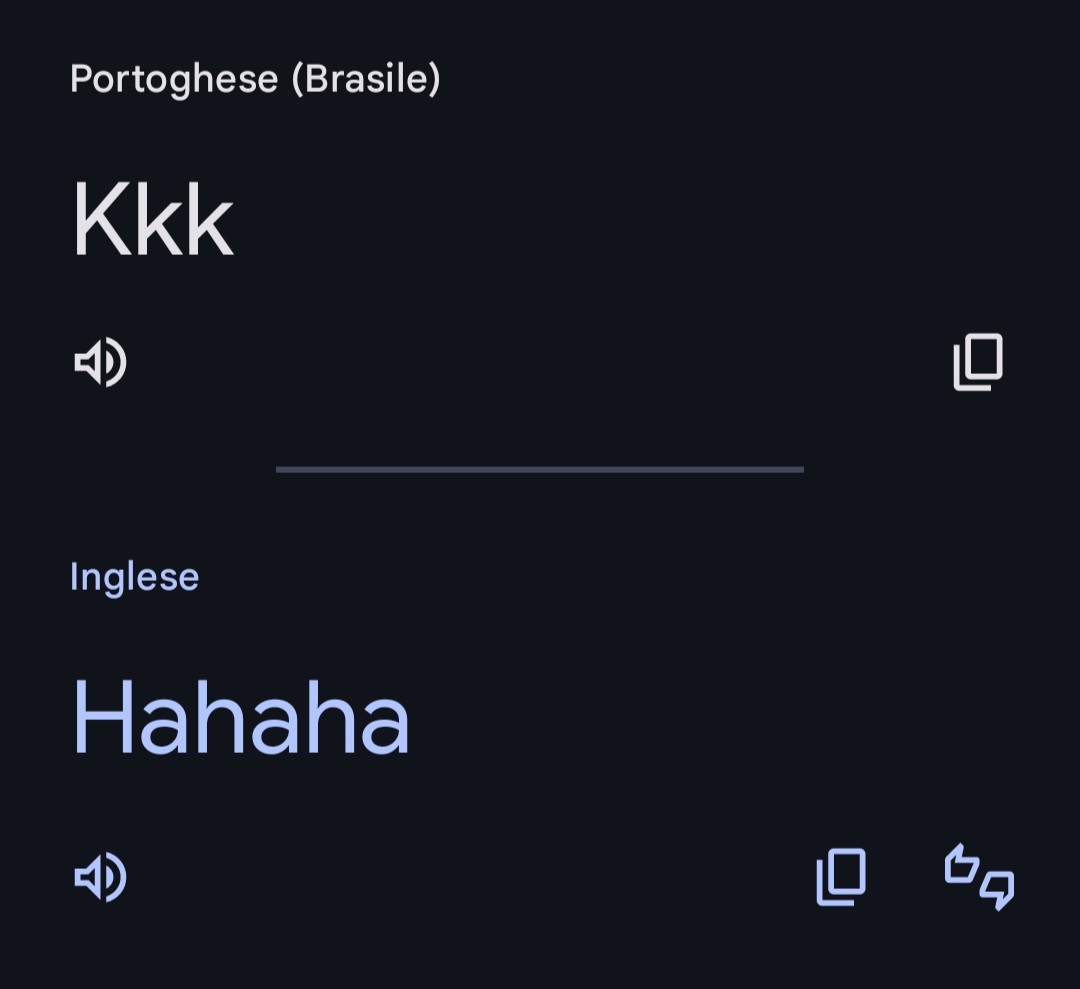Listen to the English translation Hahaha
The height and width of the screenshot is (989, 1080).
pyautogui.click(x=100, y=878)
